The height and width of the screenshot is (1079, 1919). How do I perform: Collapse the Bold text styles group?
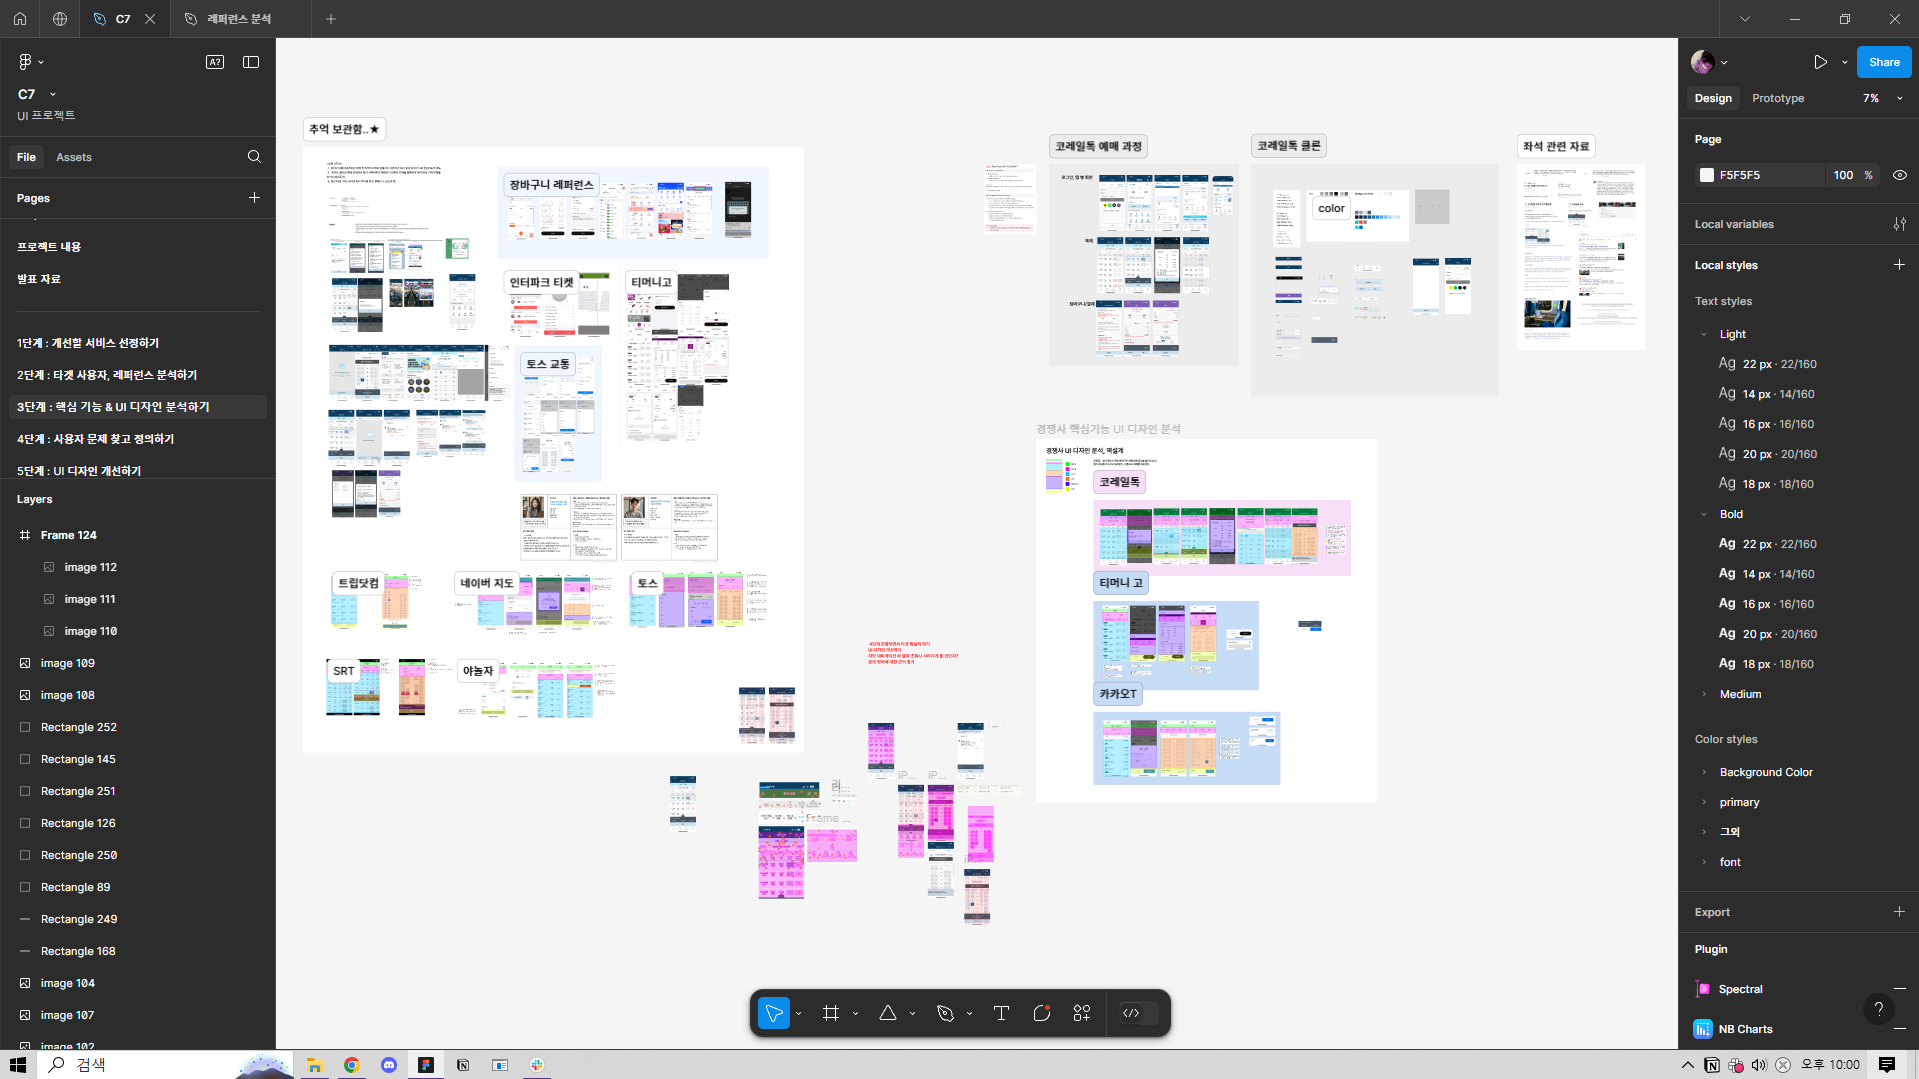point(1704,514)
